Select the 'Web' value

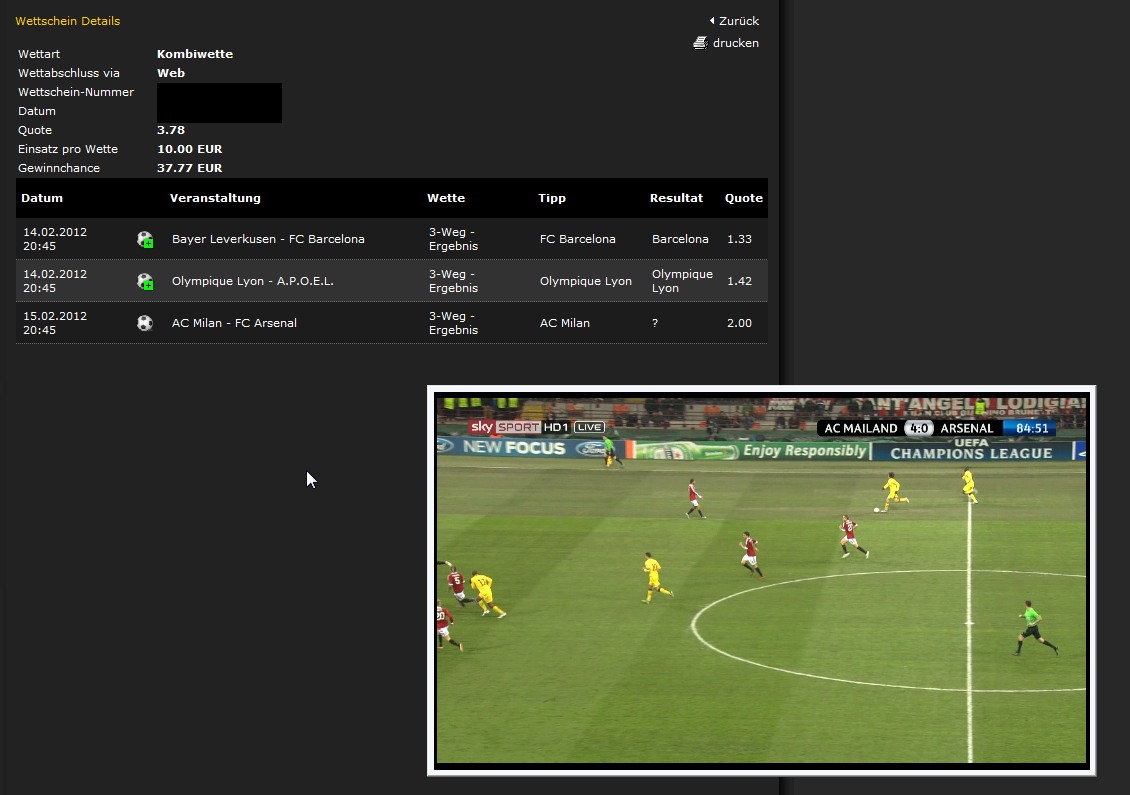171,73
